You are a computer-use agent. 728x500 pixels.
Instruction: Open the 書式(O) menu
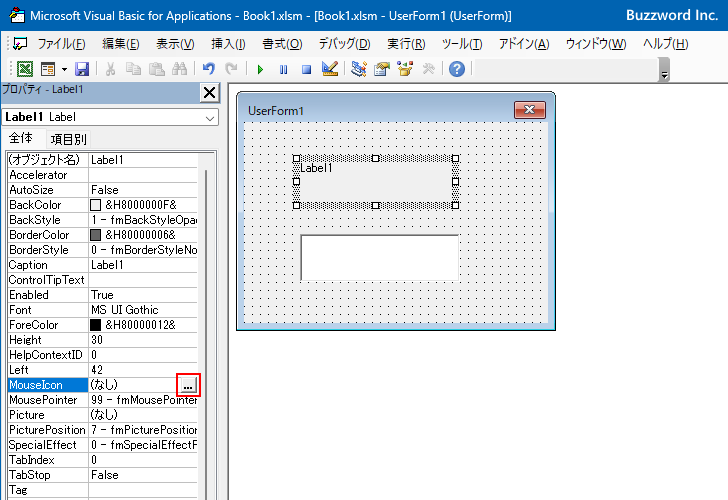point(282,44)
